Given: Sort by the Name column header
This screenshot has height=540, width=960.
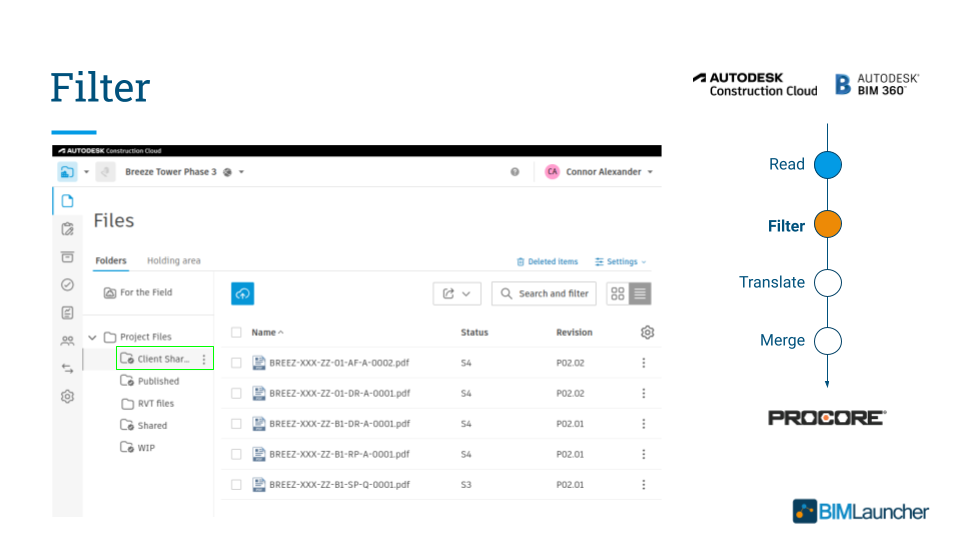Looking at the screenshot, I should pyautogui.click(x=268, y=332).
